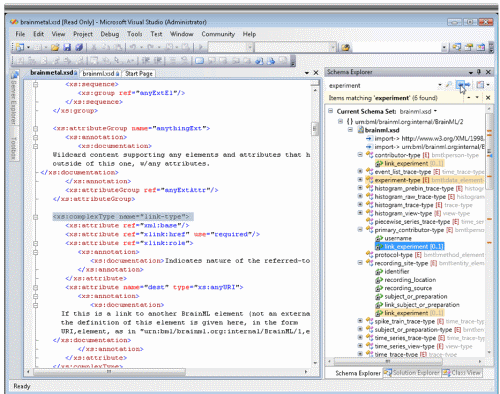Open the Current Schema Set brainml.xsd dropdown
Image resolution: width=500 pixels, height=394 pixels.
[435, 111]
